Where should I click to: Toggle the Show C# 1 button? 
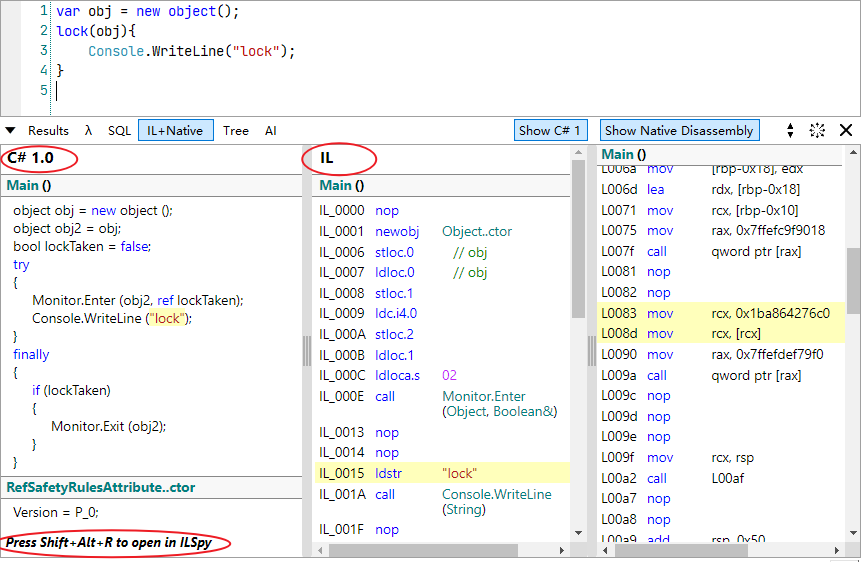550,131
